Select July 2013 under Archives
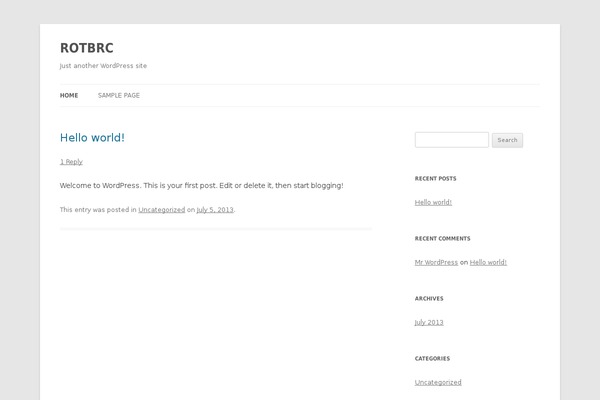Screen dimensions: 600x400 (x=429, y=322)
